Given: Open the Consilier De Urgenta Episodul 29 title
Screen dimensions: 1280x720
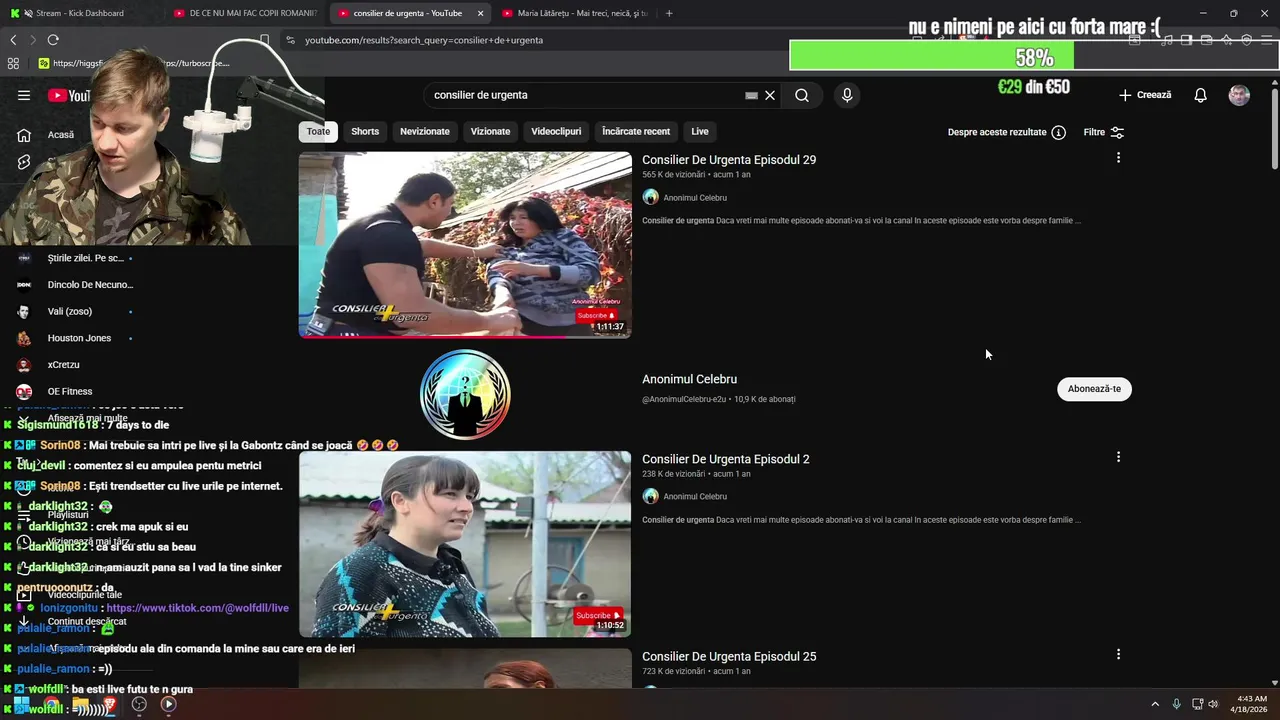Looking at the screenshot, I should click(x=729, y=160).
